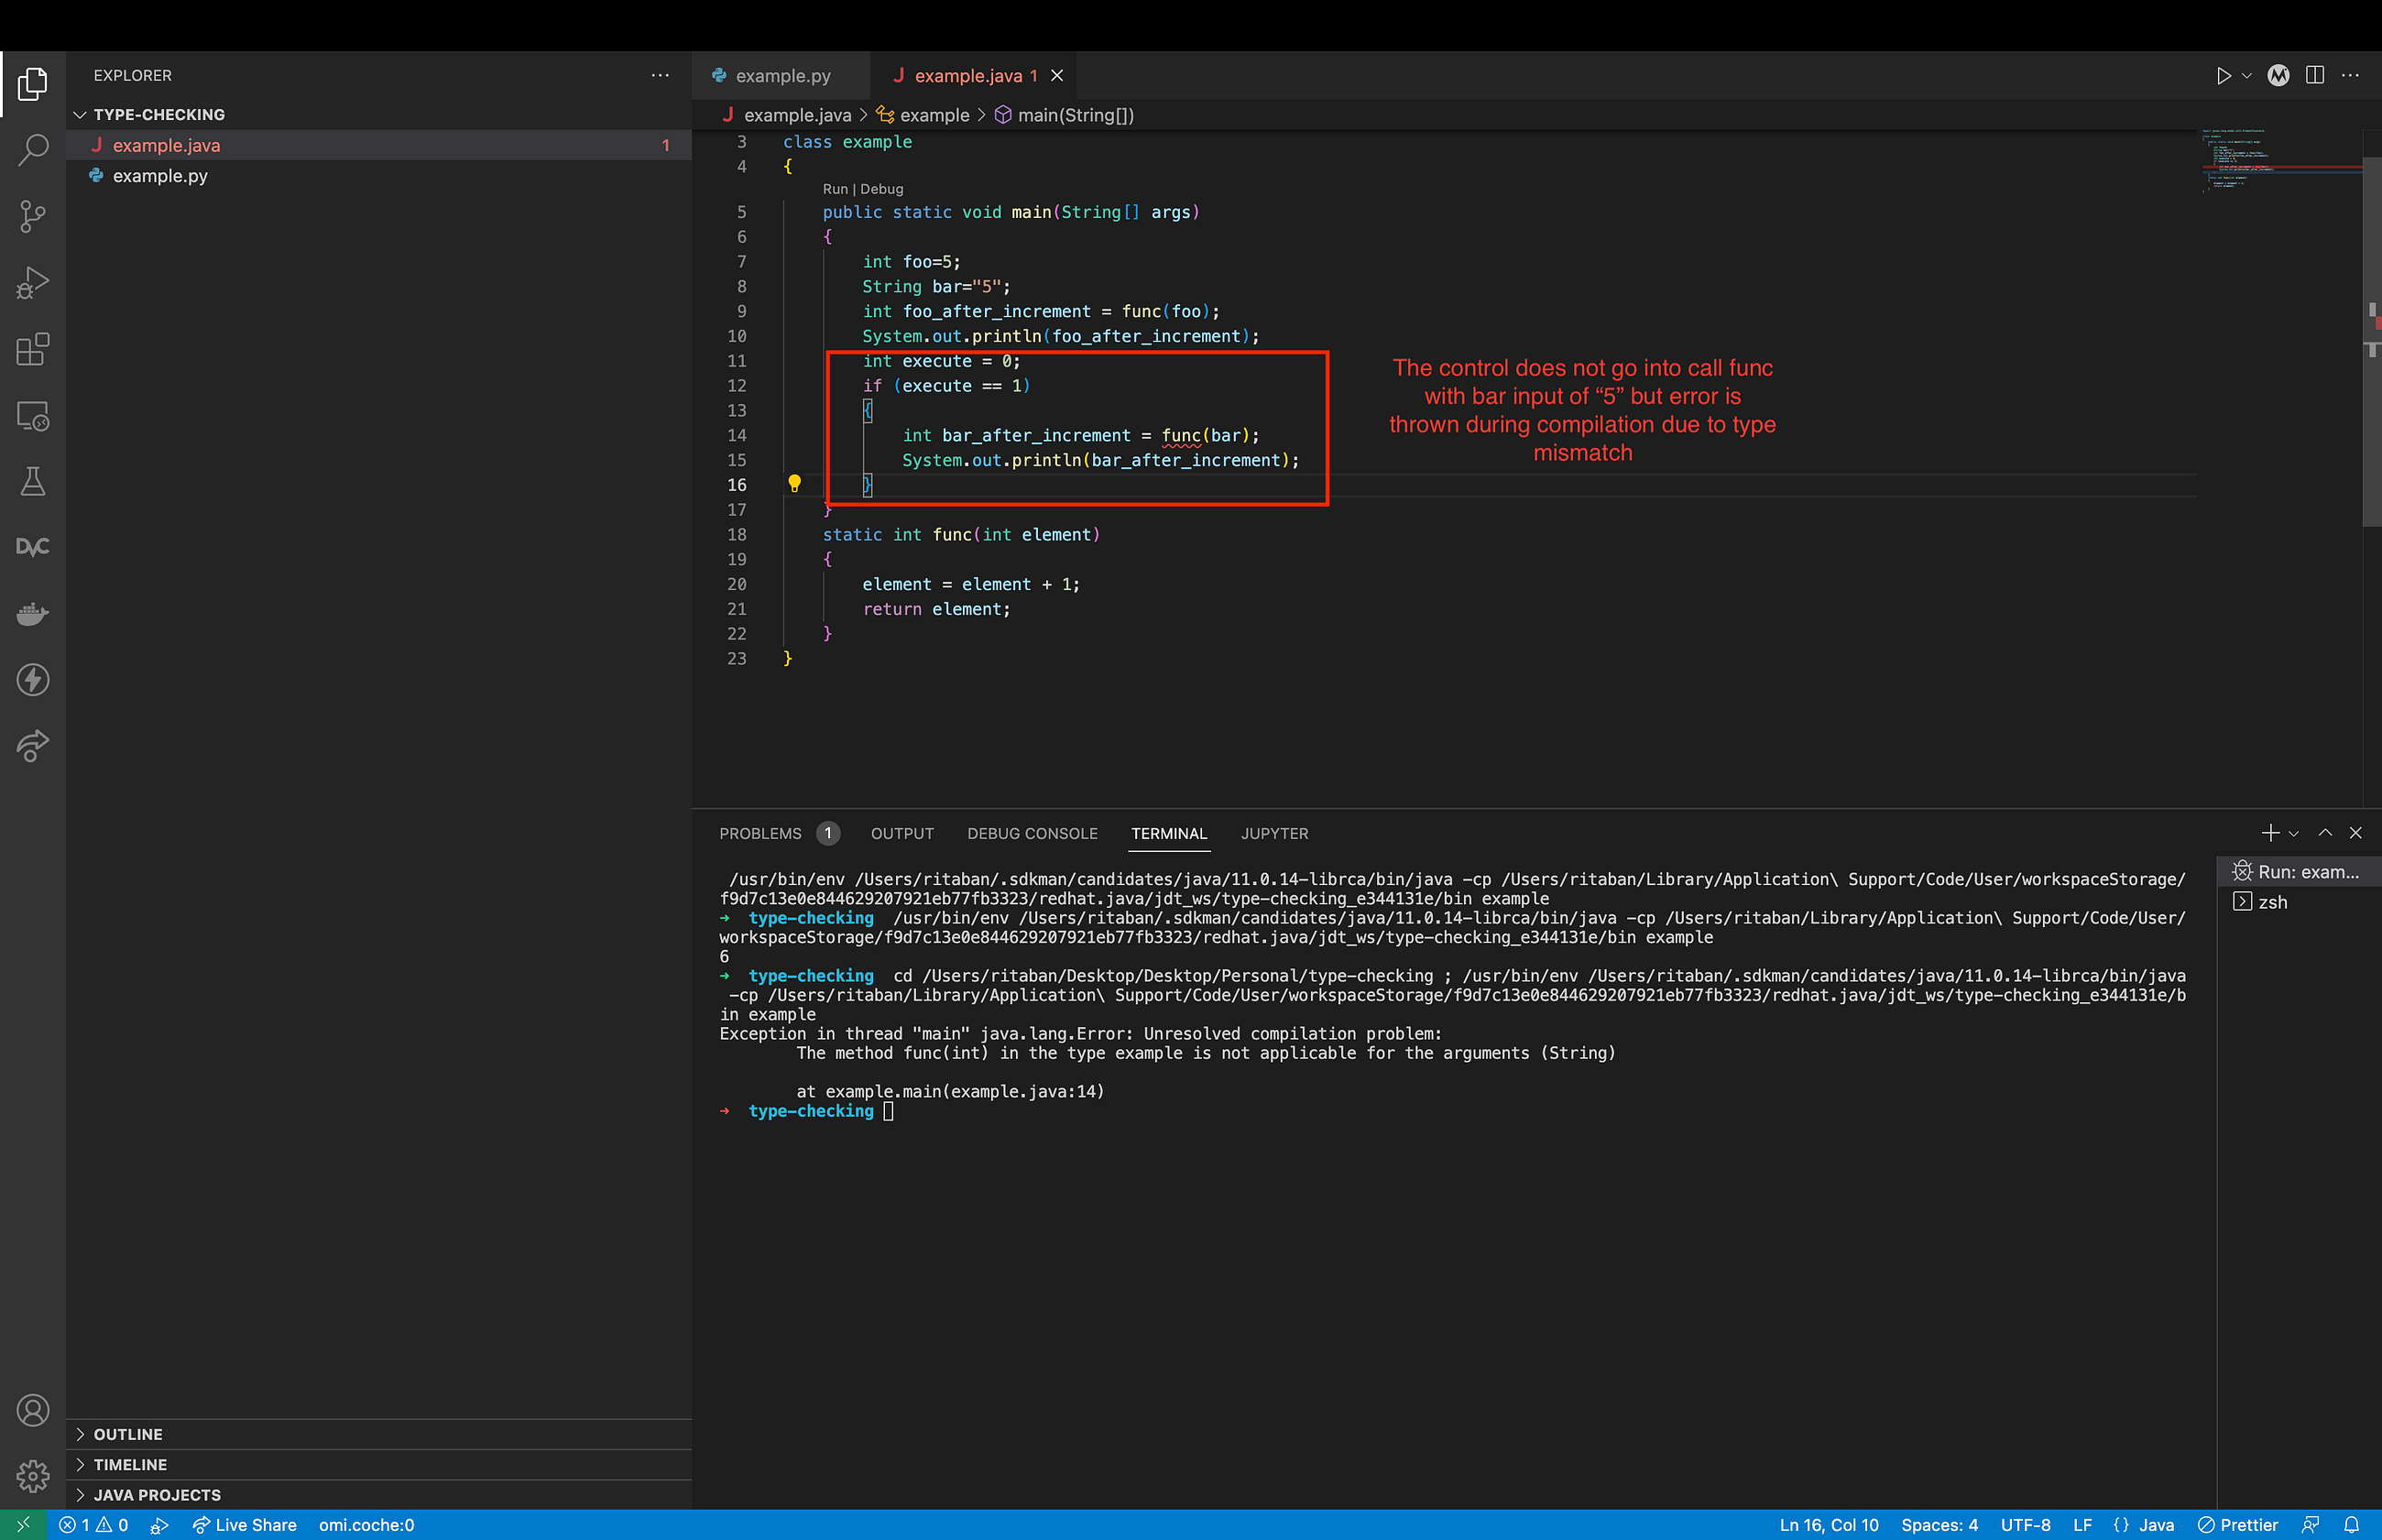Click the M extension icon in editor toolbar

pyautogui.click(x=2278, y=76)
